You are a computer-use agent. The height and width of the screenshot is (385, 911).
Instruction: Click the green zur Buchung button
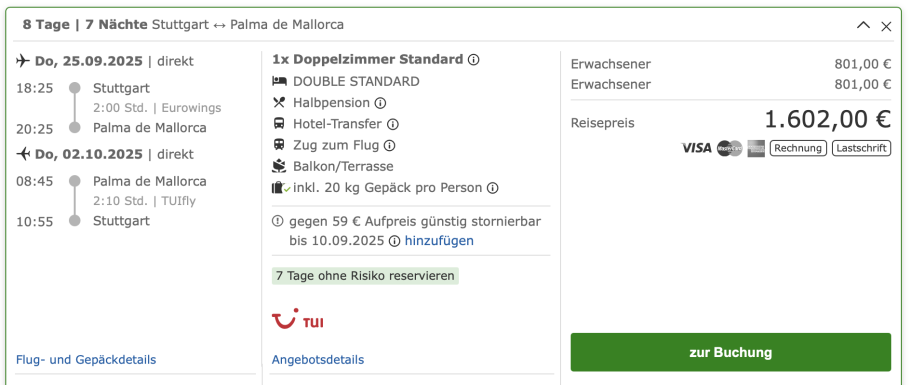(730, 352)
